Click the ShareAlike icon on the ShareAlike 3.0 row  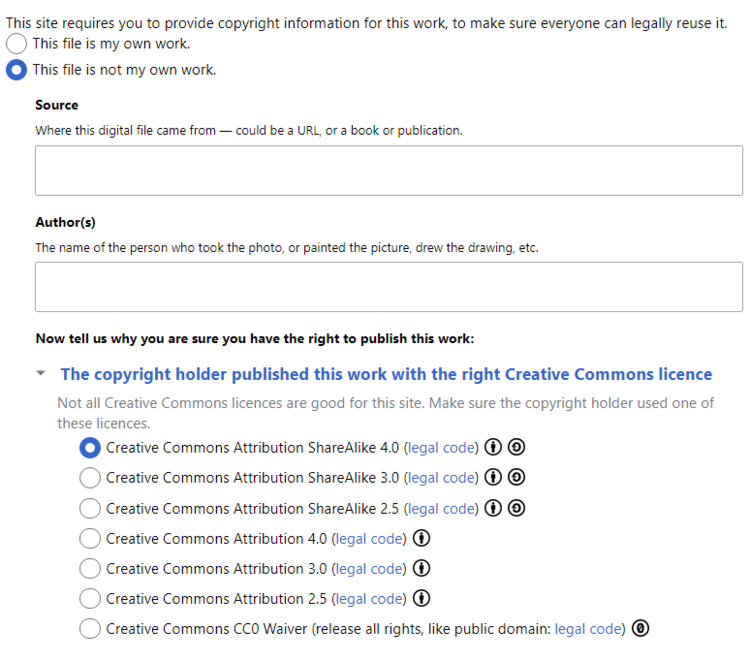pyautogui.click(x=516, y=477)
